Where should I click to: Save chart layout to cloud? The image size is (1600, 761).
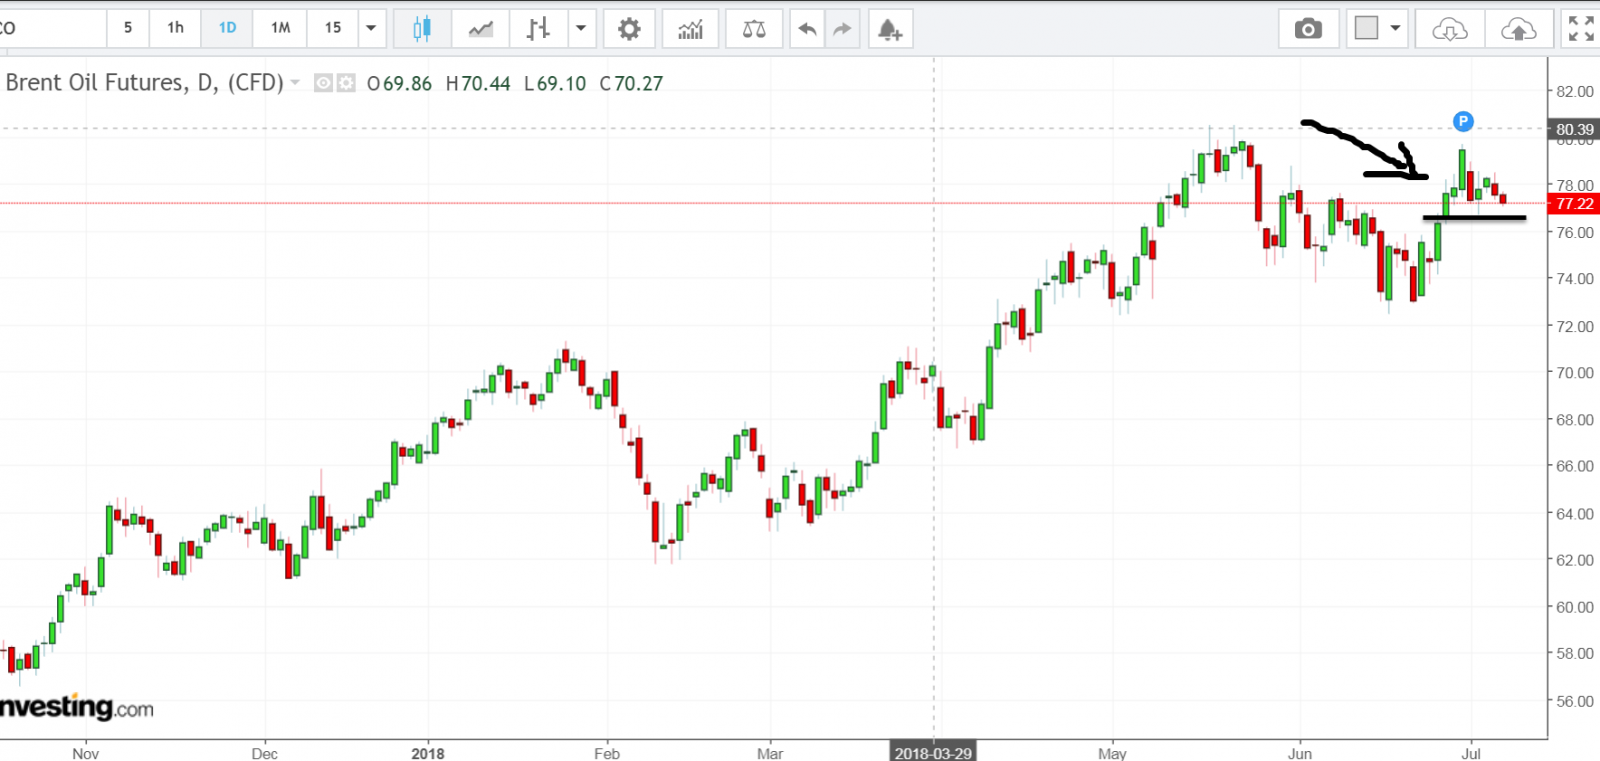(1518, 29)
